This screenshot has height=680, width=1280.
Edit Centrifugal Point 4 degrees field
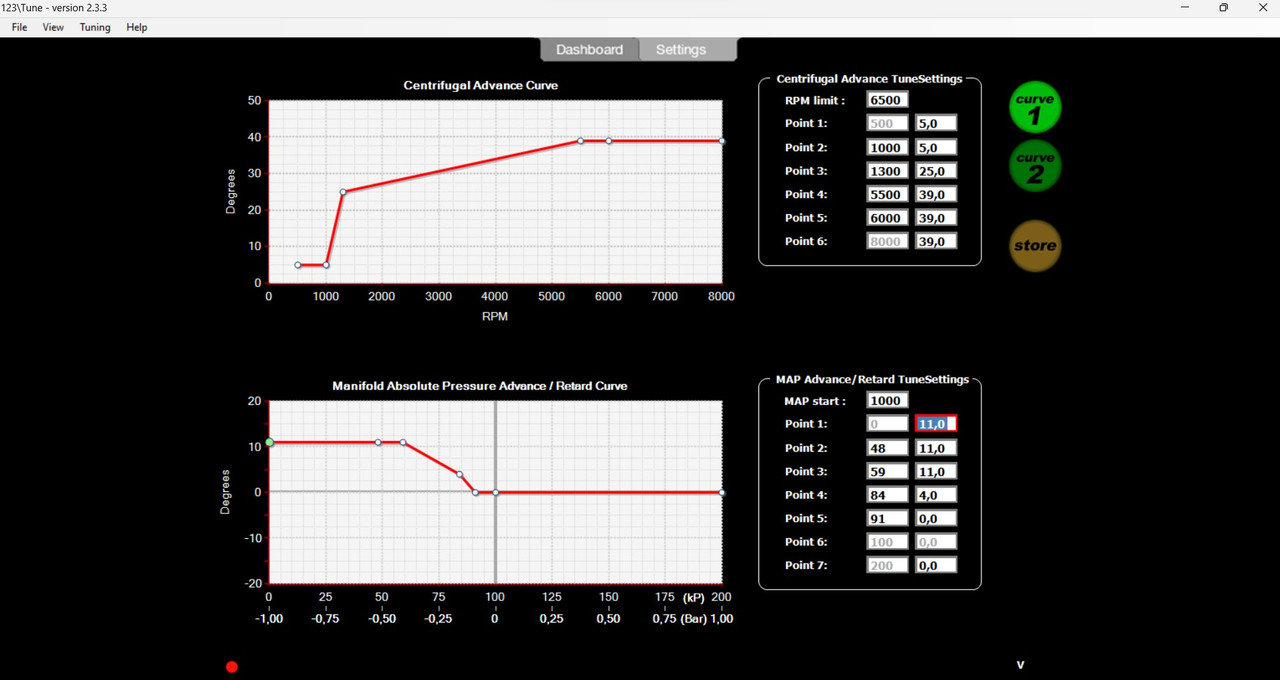pos(936,194)
